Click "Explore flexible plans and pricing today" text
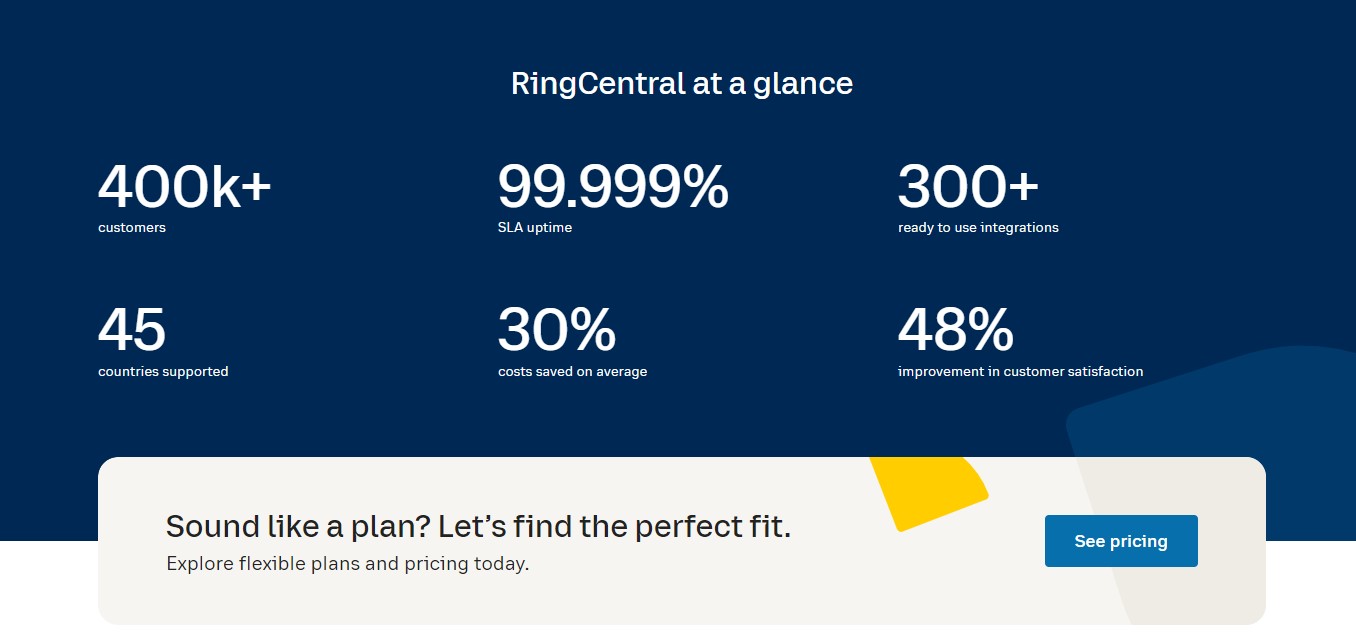Viewport: 1356px width, 632px height. click(347, 564)
